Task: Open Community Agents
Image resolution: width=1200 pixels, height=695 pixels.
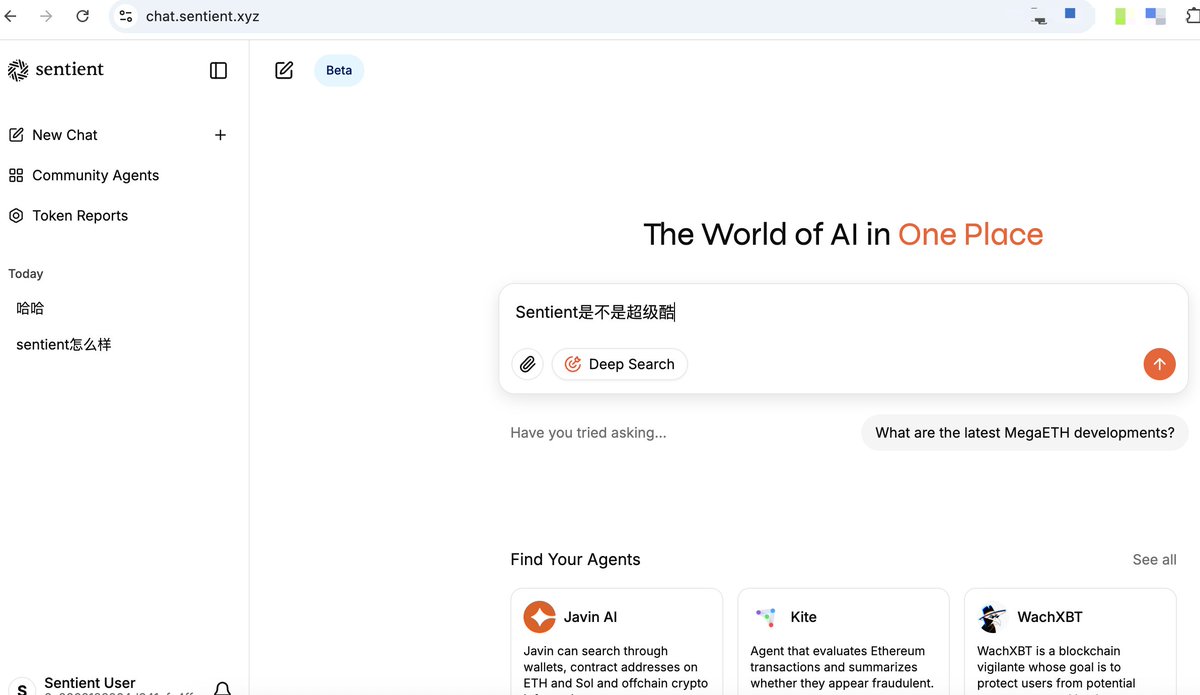Action: (x=84, y=175)
